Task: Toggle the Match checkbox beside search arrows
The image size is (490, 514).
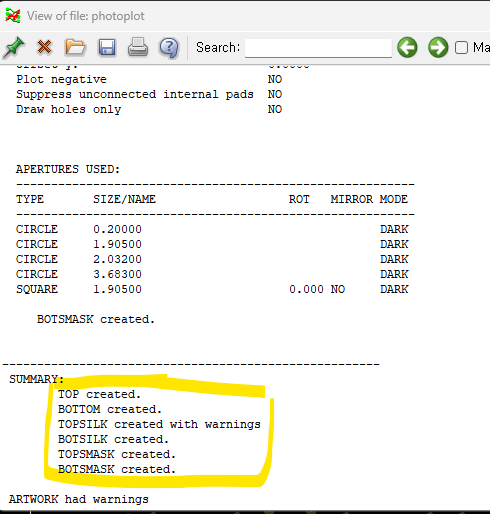Action: 461,48
